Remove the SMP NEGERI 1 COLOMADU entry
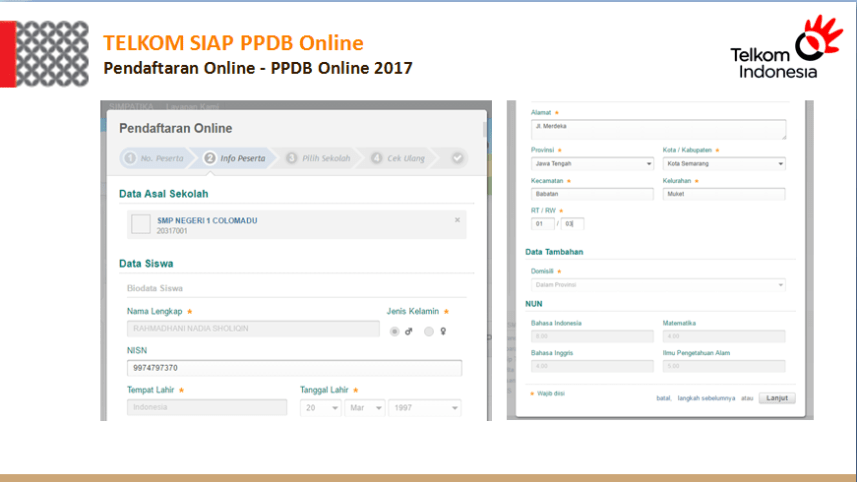 pos(457,219)
